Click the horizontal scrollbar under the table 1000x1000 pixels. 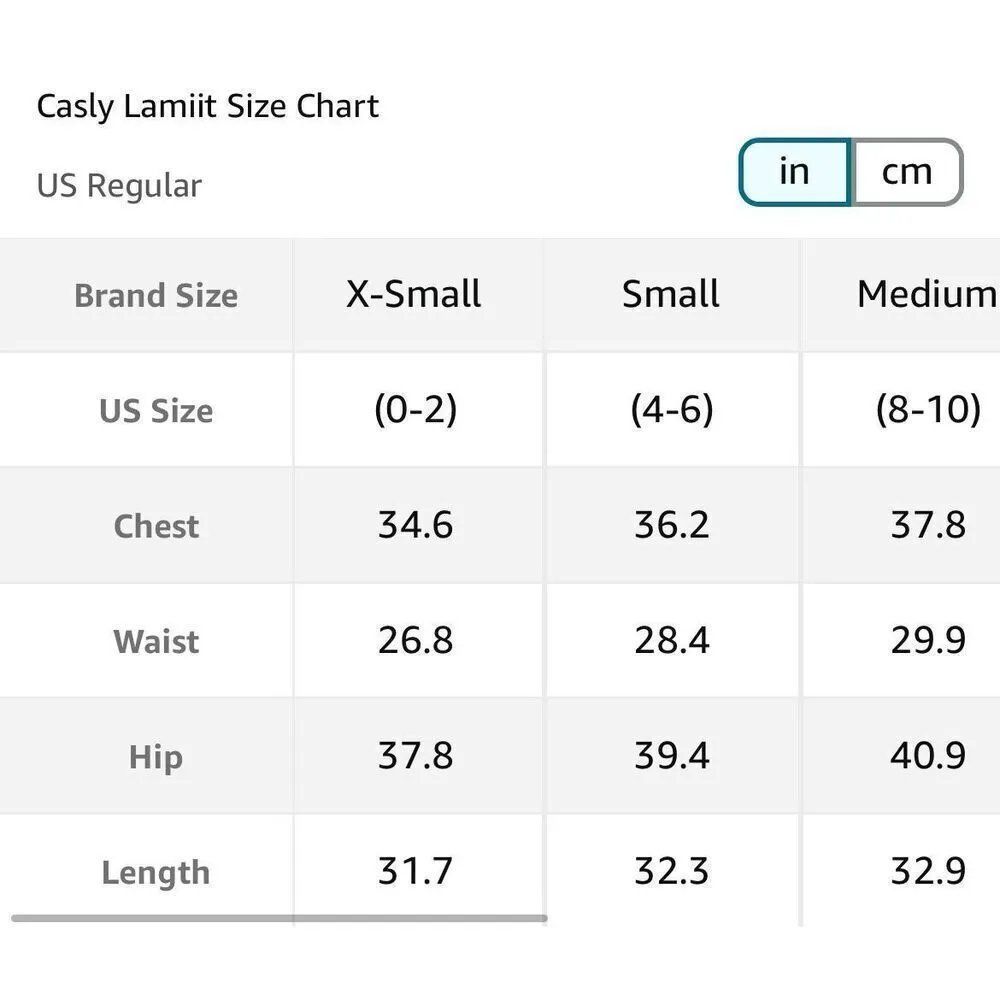coord(279,917)
